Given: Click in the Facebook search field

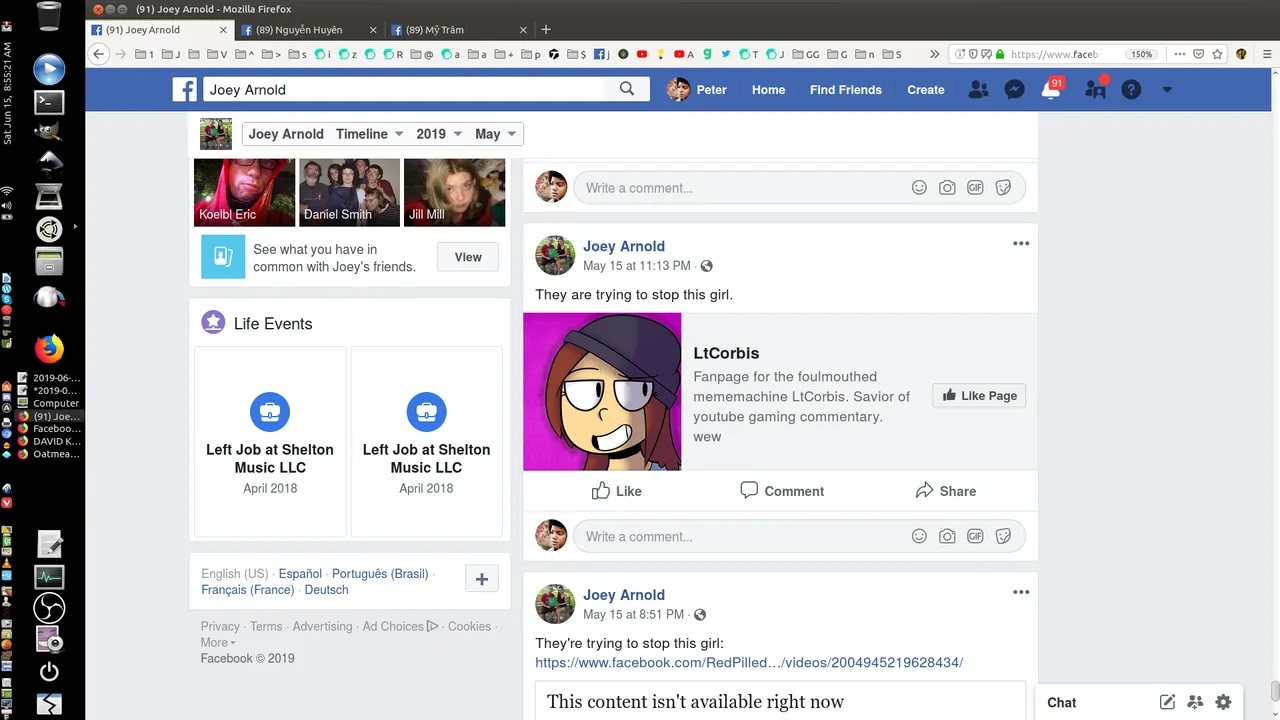Looking at the screenshot, I should coord(404,89).
